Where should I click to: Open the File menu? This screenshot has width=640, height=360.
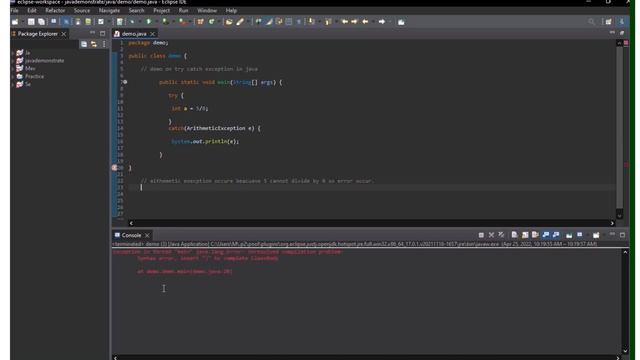click(x=14, y=11)
